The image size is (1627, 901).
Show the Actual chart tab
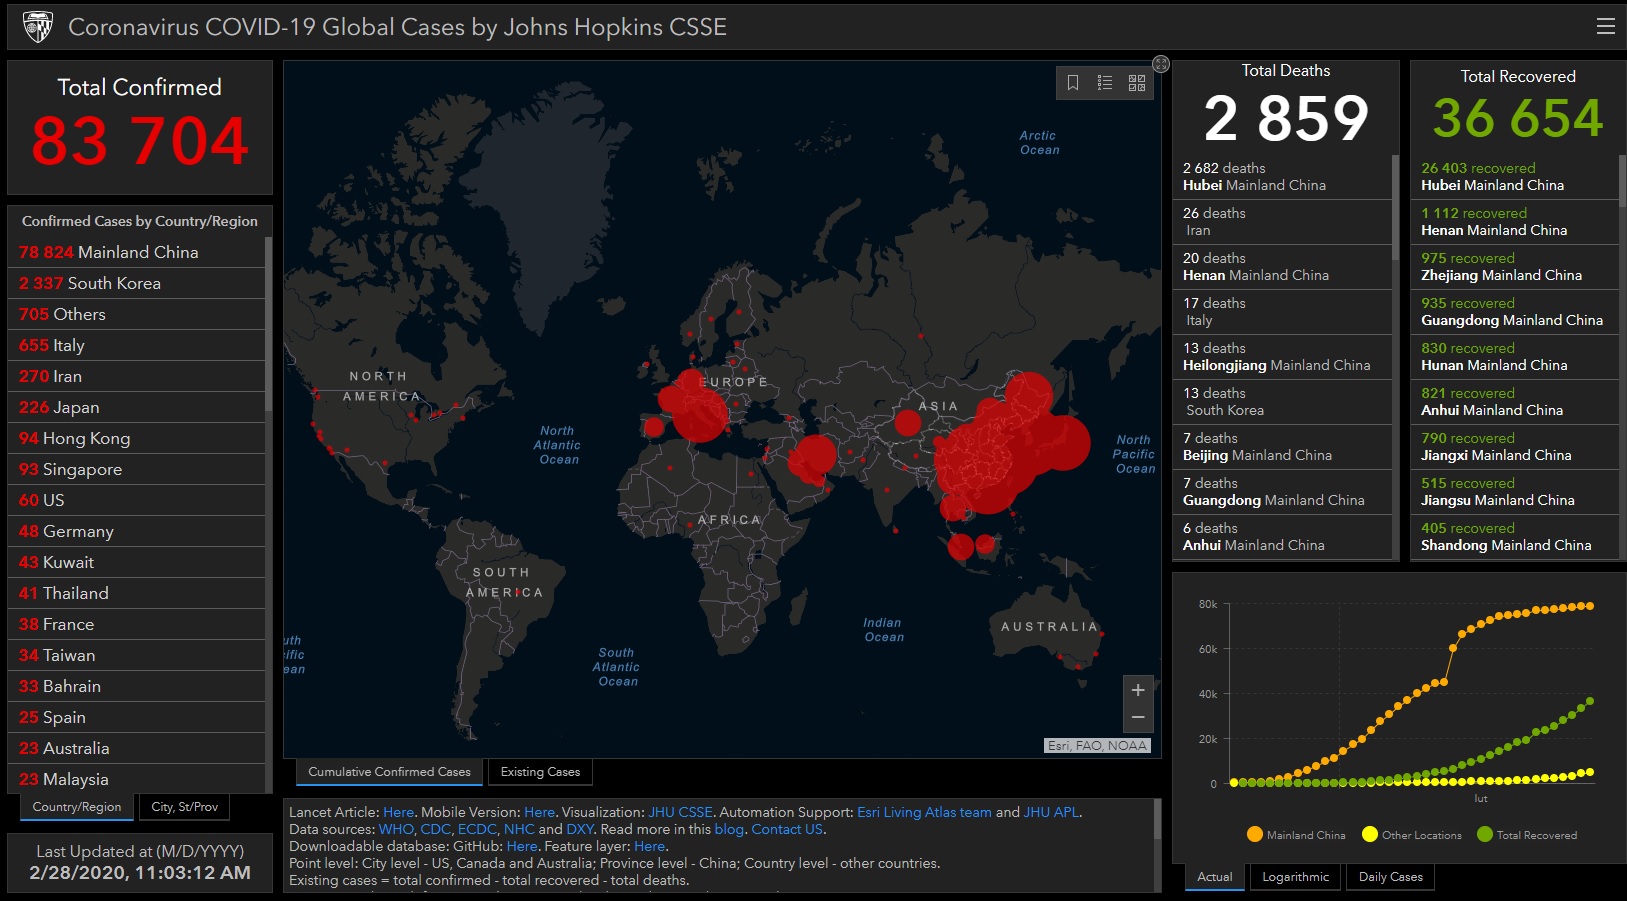point(1215,877)
